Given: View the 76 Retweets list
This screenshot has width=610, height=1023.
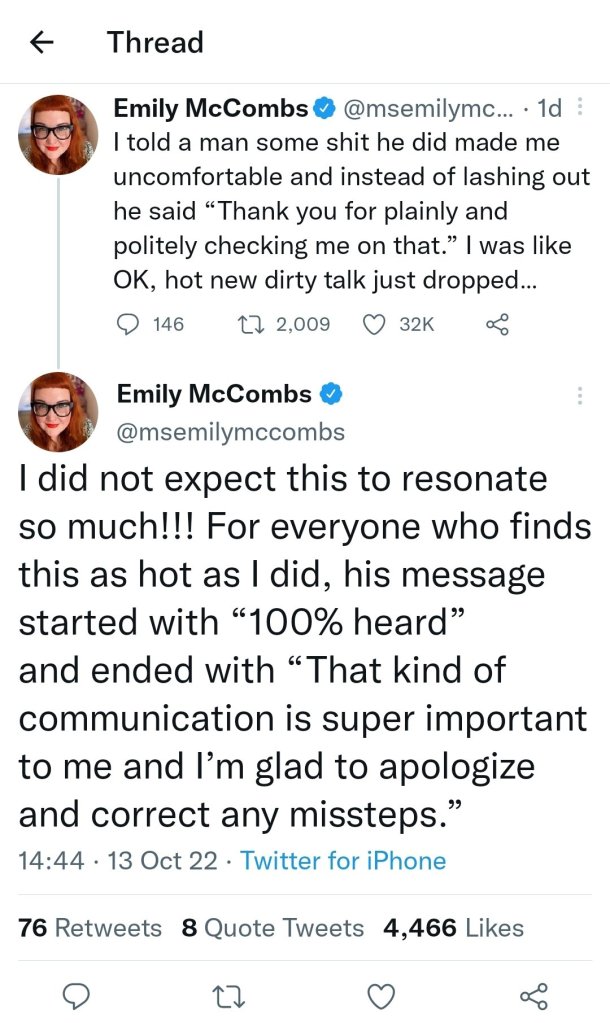Looking at the screenshot, I should [90, 927].
